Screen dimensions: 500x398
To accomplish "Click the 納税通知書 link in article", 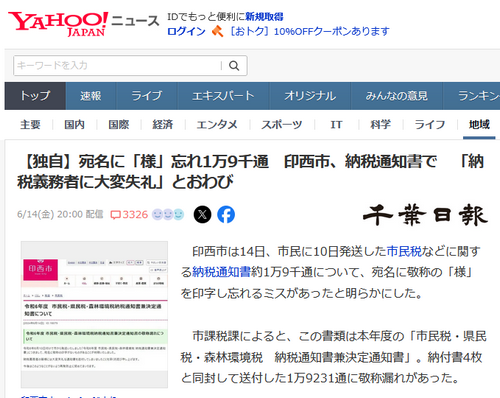I will click(221, 272).
